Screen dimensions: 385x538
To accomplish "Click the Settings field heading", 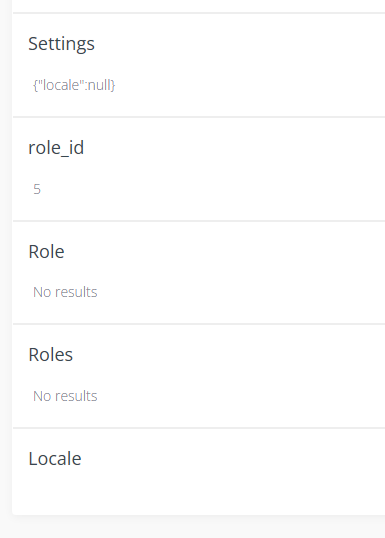I will pos(61,44).
